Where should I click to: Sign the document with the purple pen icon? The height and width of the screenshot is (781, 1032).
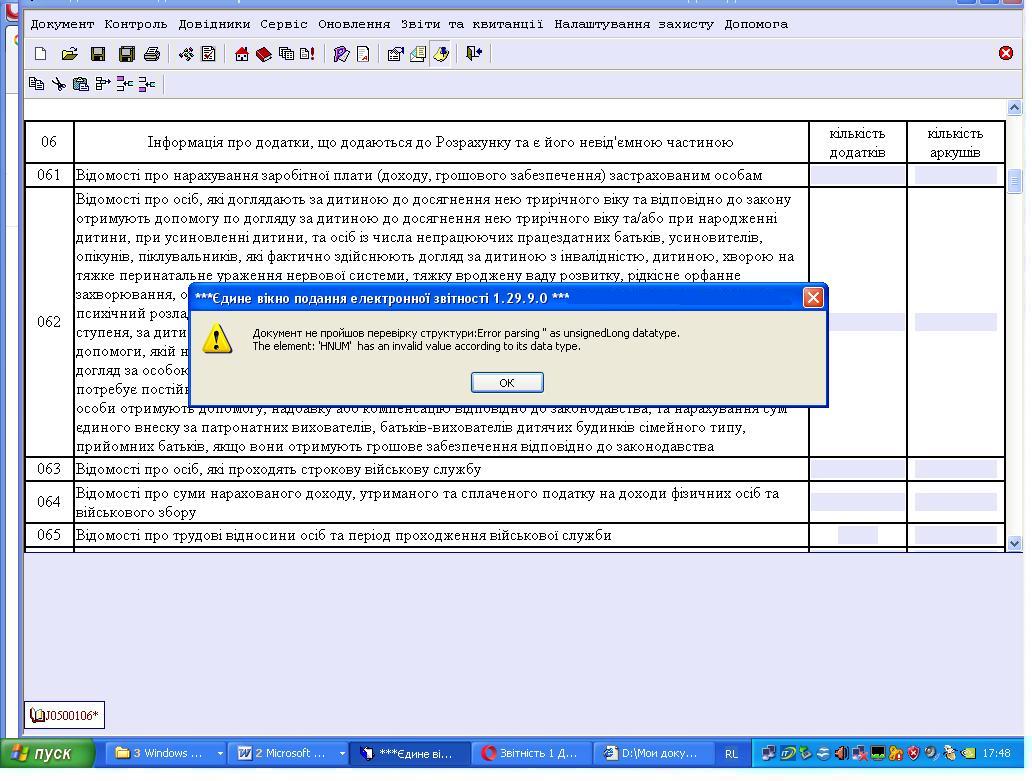point(341,54)
